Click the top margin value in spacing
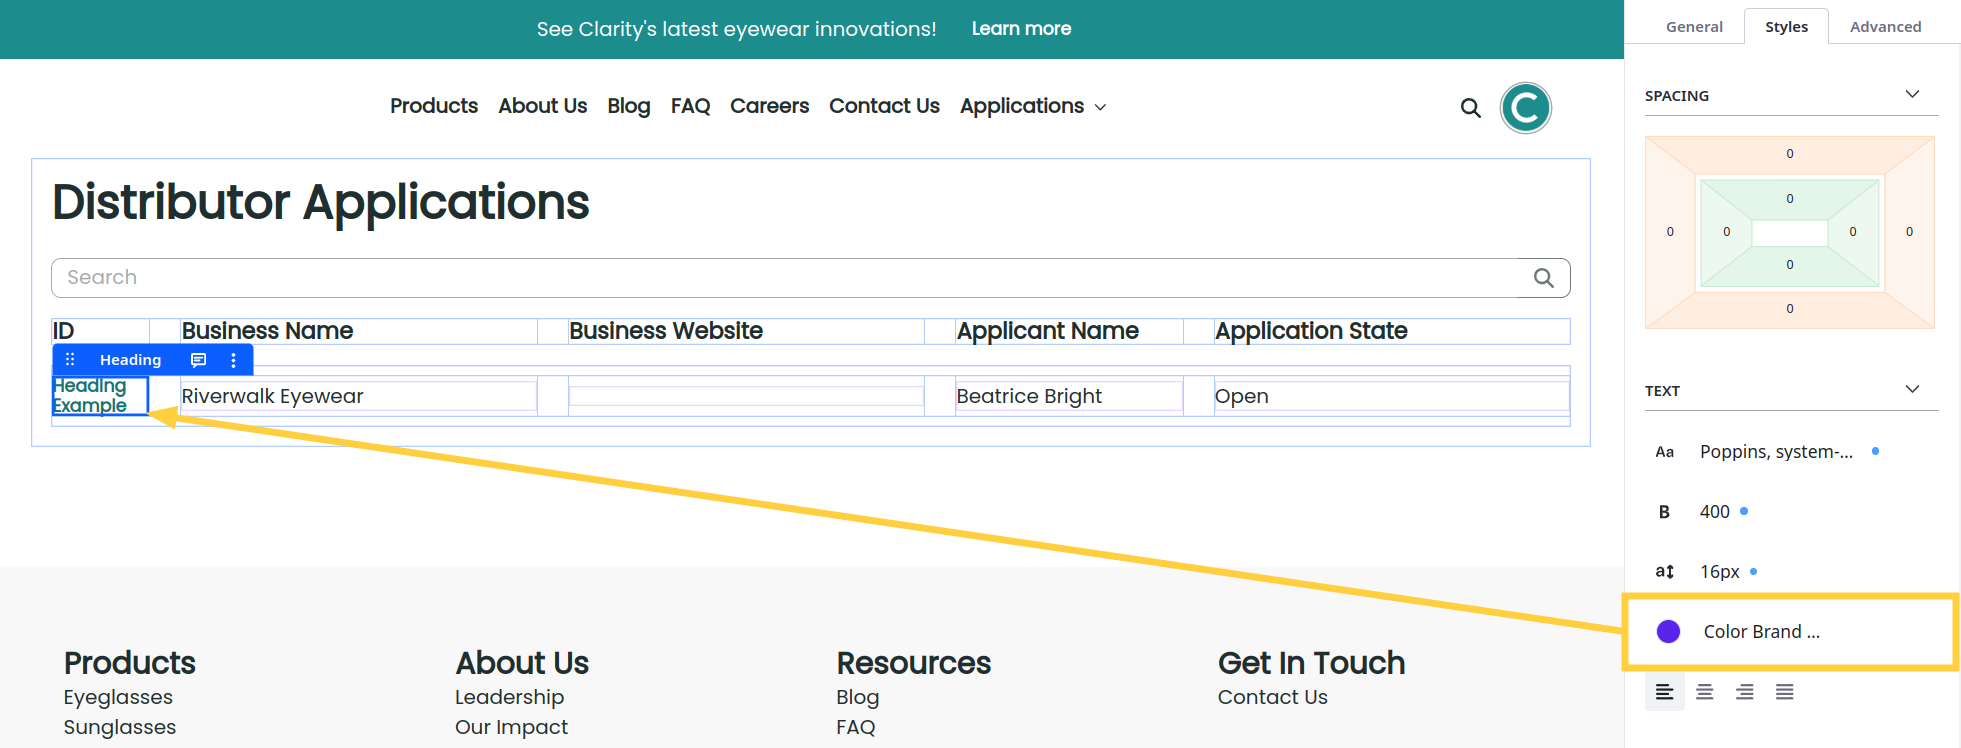Screen dimensions: 1961x748 1790,154
